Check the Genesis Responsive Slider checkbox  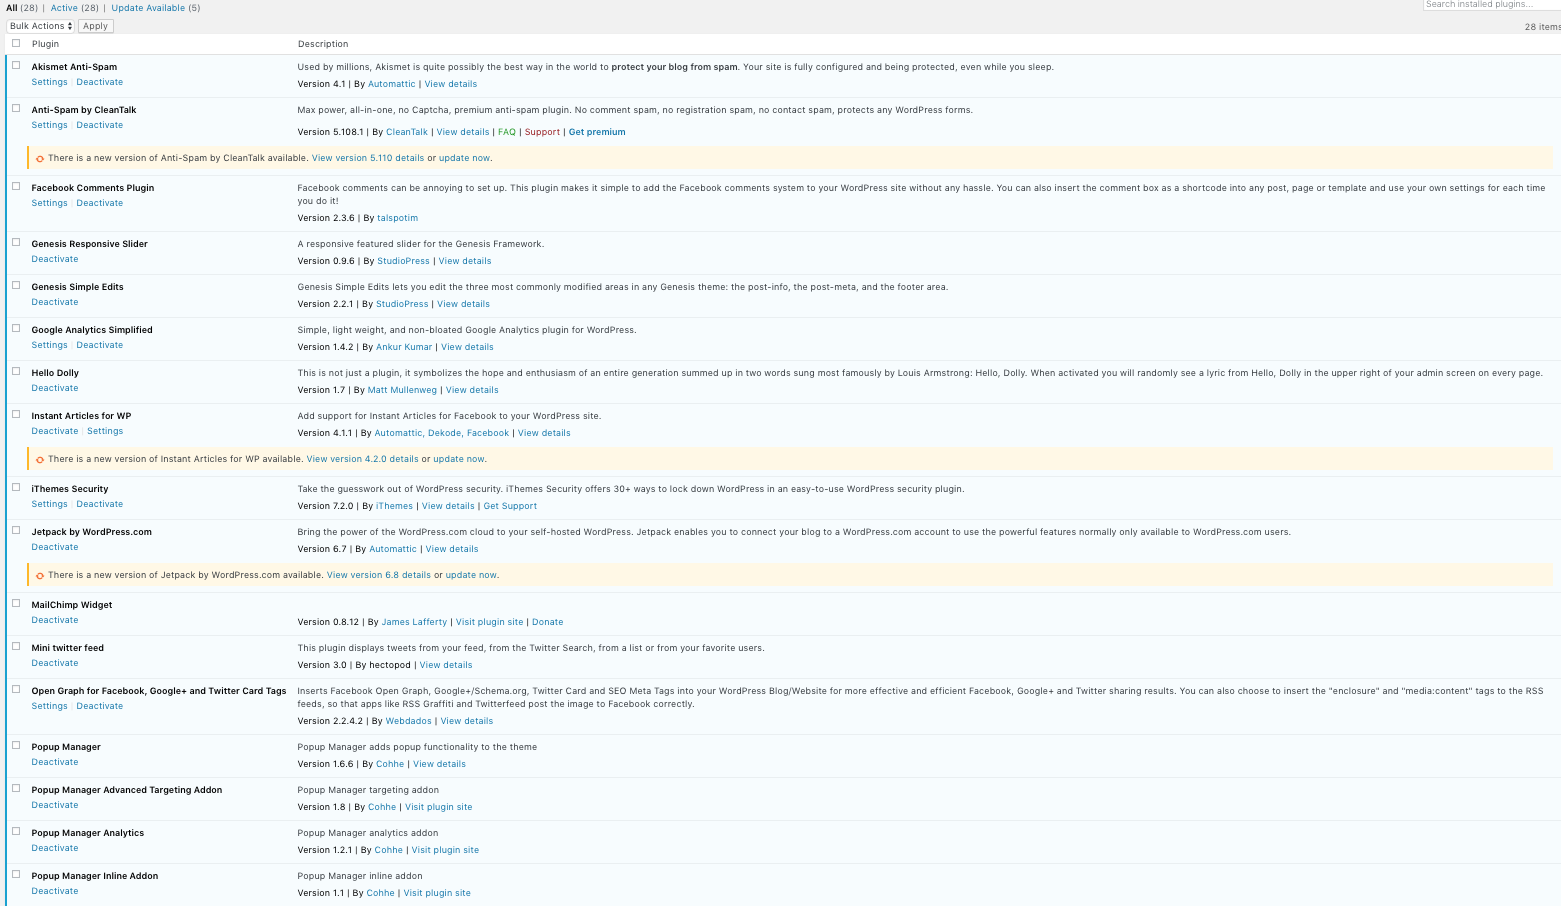16,242
